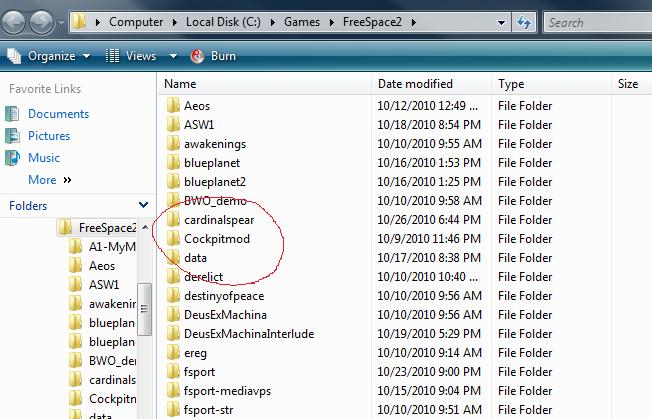Select awakenings folder icon in list
This screenshot has width=652, height=419.
[x=173, y=144]
